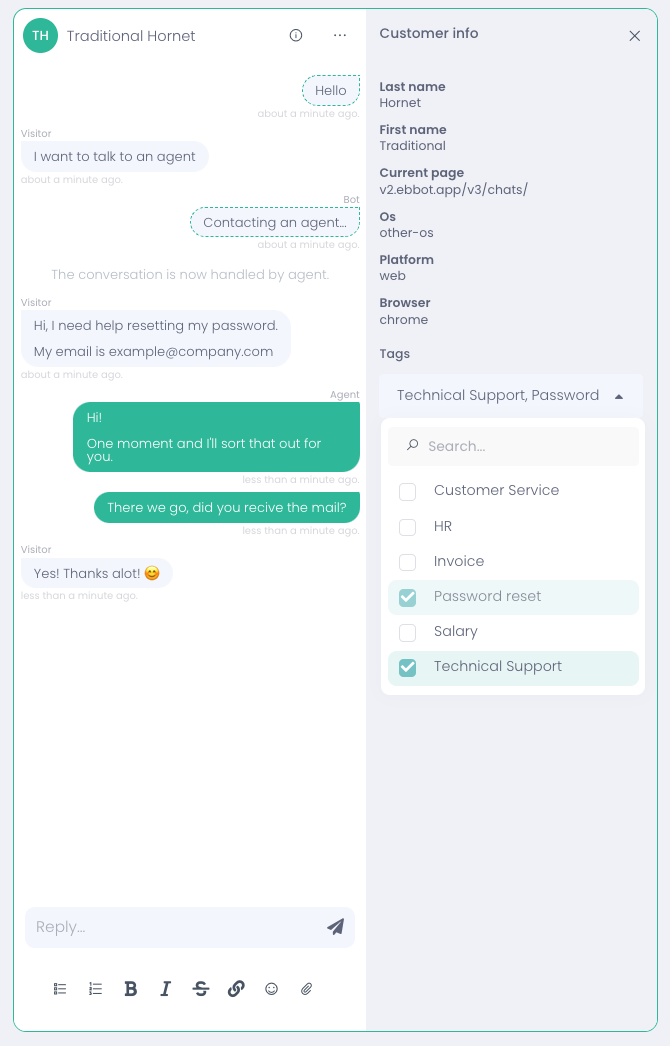Toggle bold text formatting
This screenshot has height=1046, width=670.
click(131, 989)
